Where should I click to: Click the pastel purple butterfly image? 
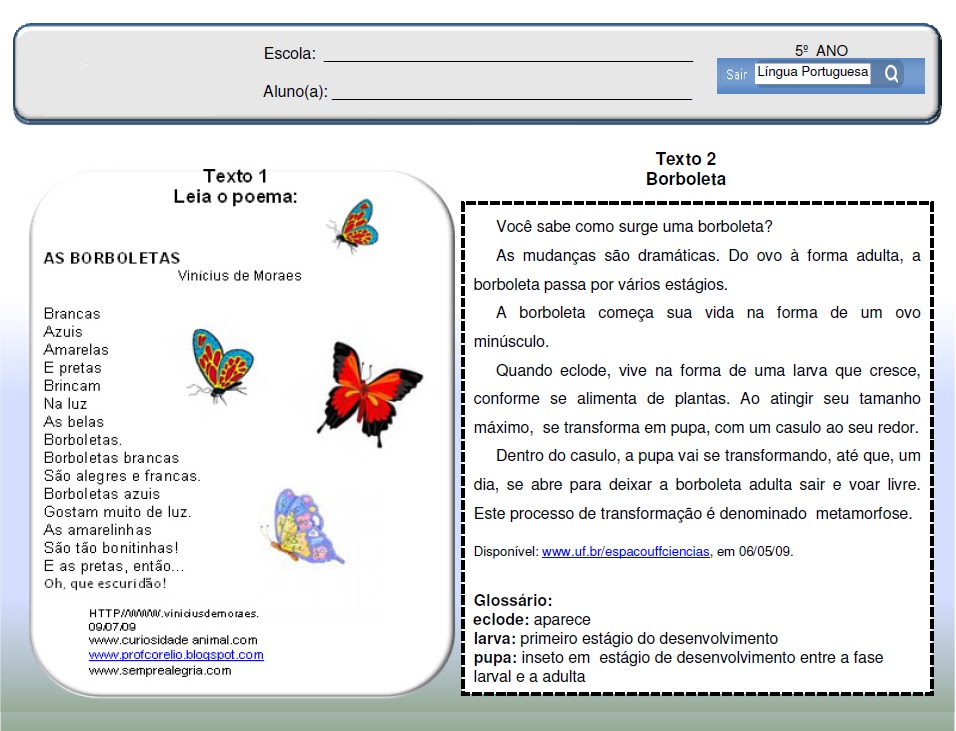302,526
